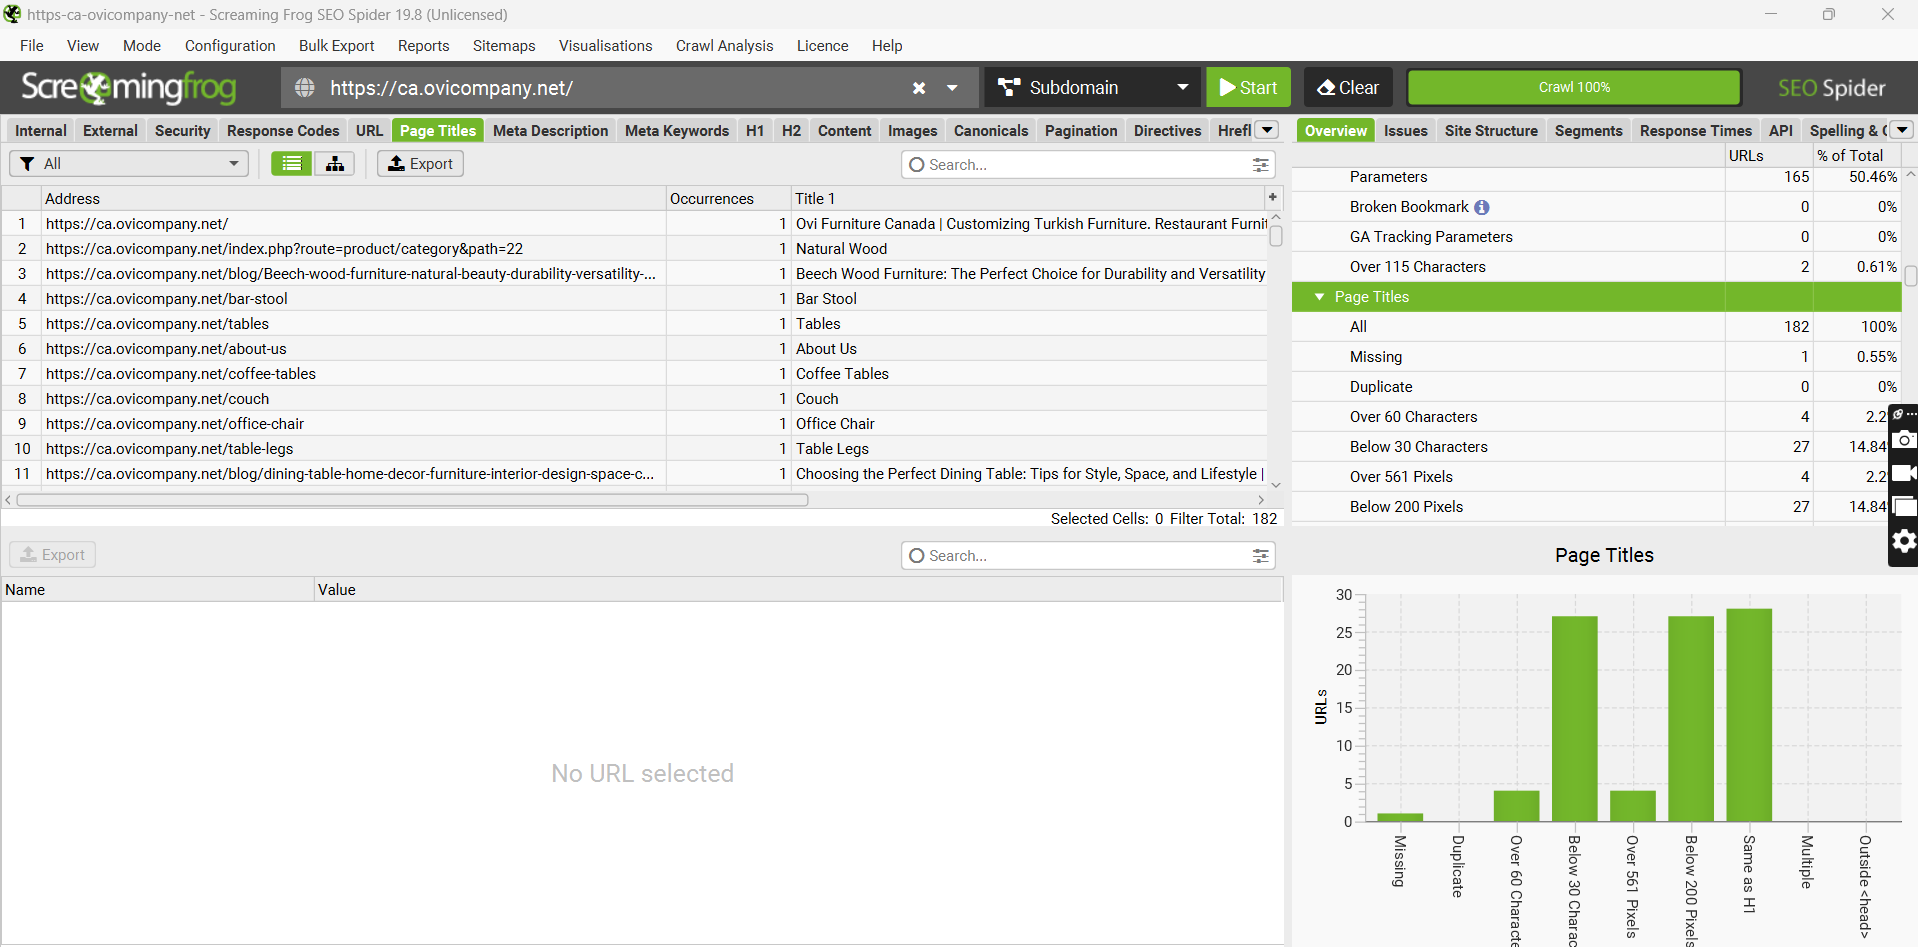Screen dimensions: 1918x947
Task: Collapse the Page Titles section
Action: (1319, 297)
